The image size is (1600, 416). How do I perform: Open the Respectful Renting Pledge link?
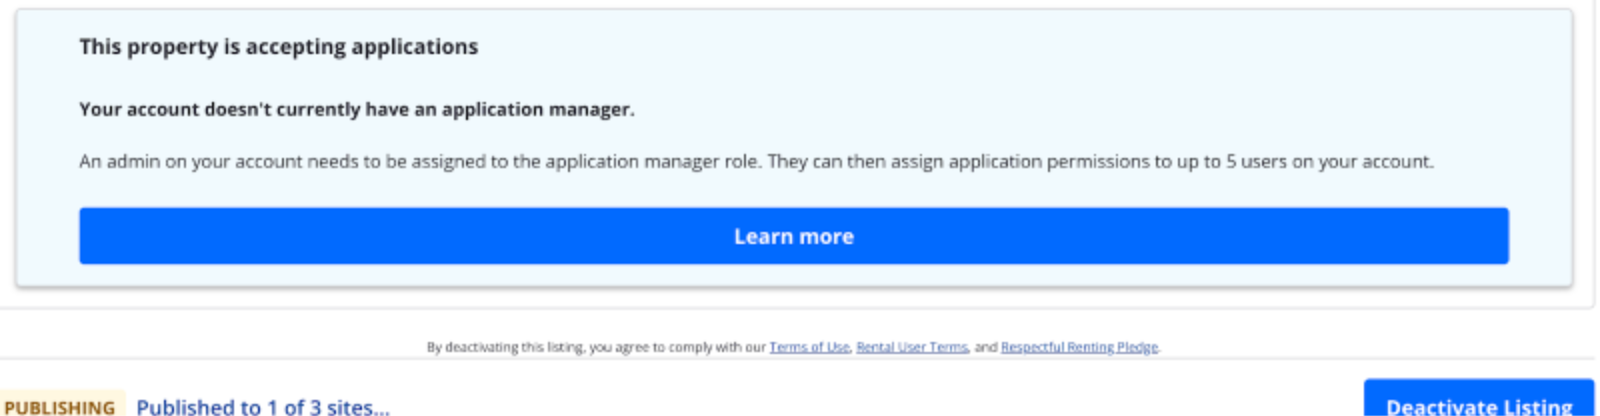click(1079, 347)
